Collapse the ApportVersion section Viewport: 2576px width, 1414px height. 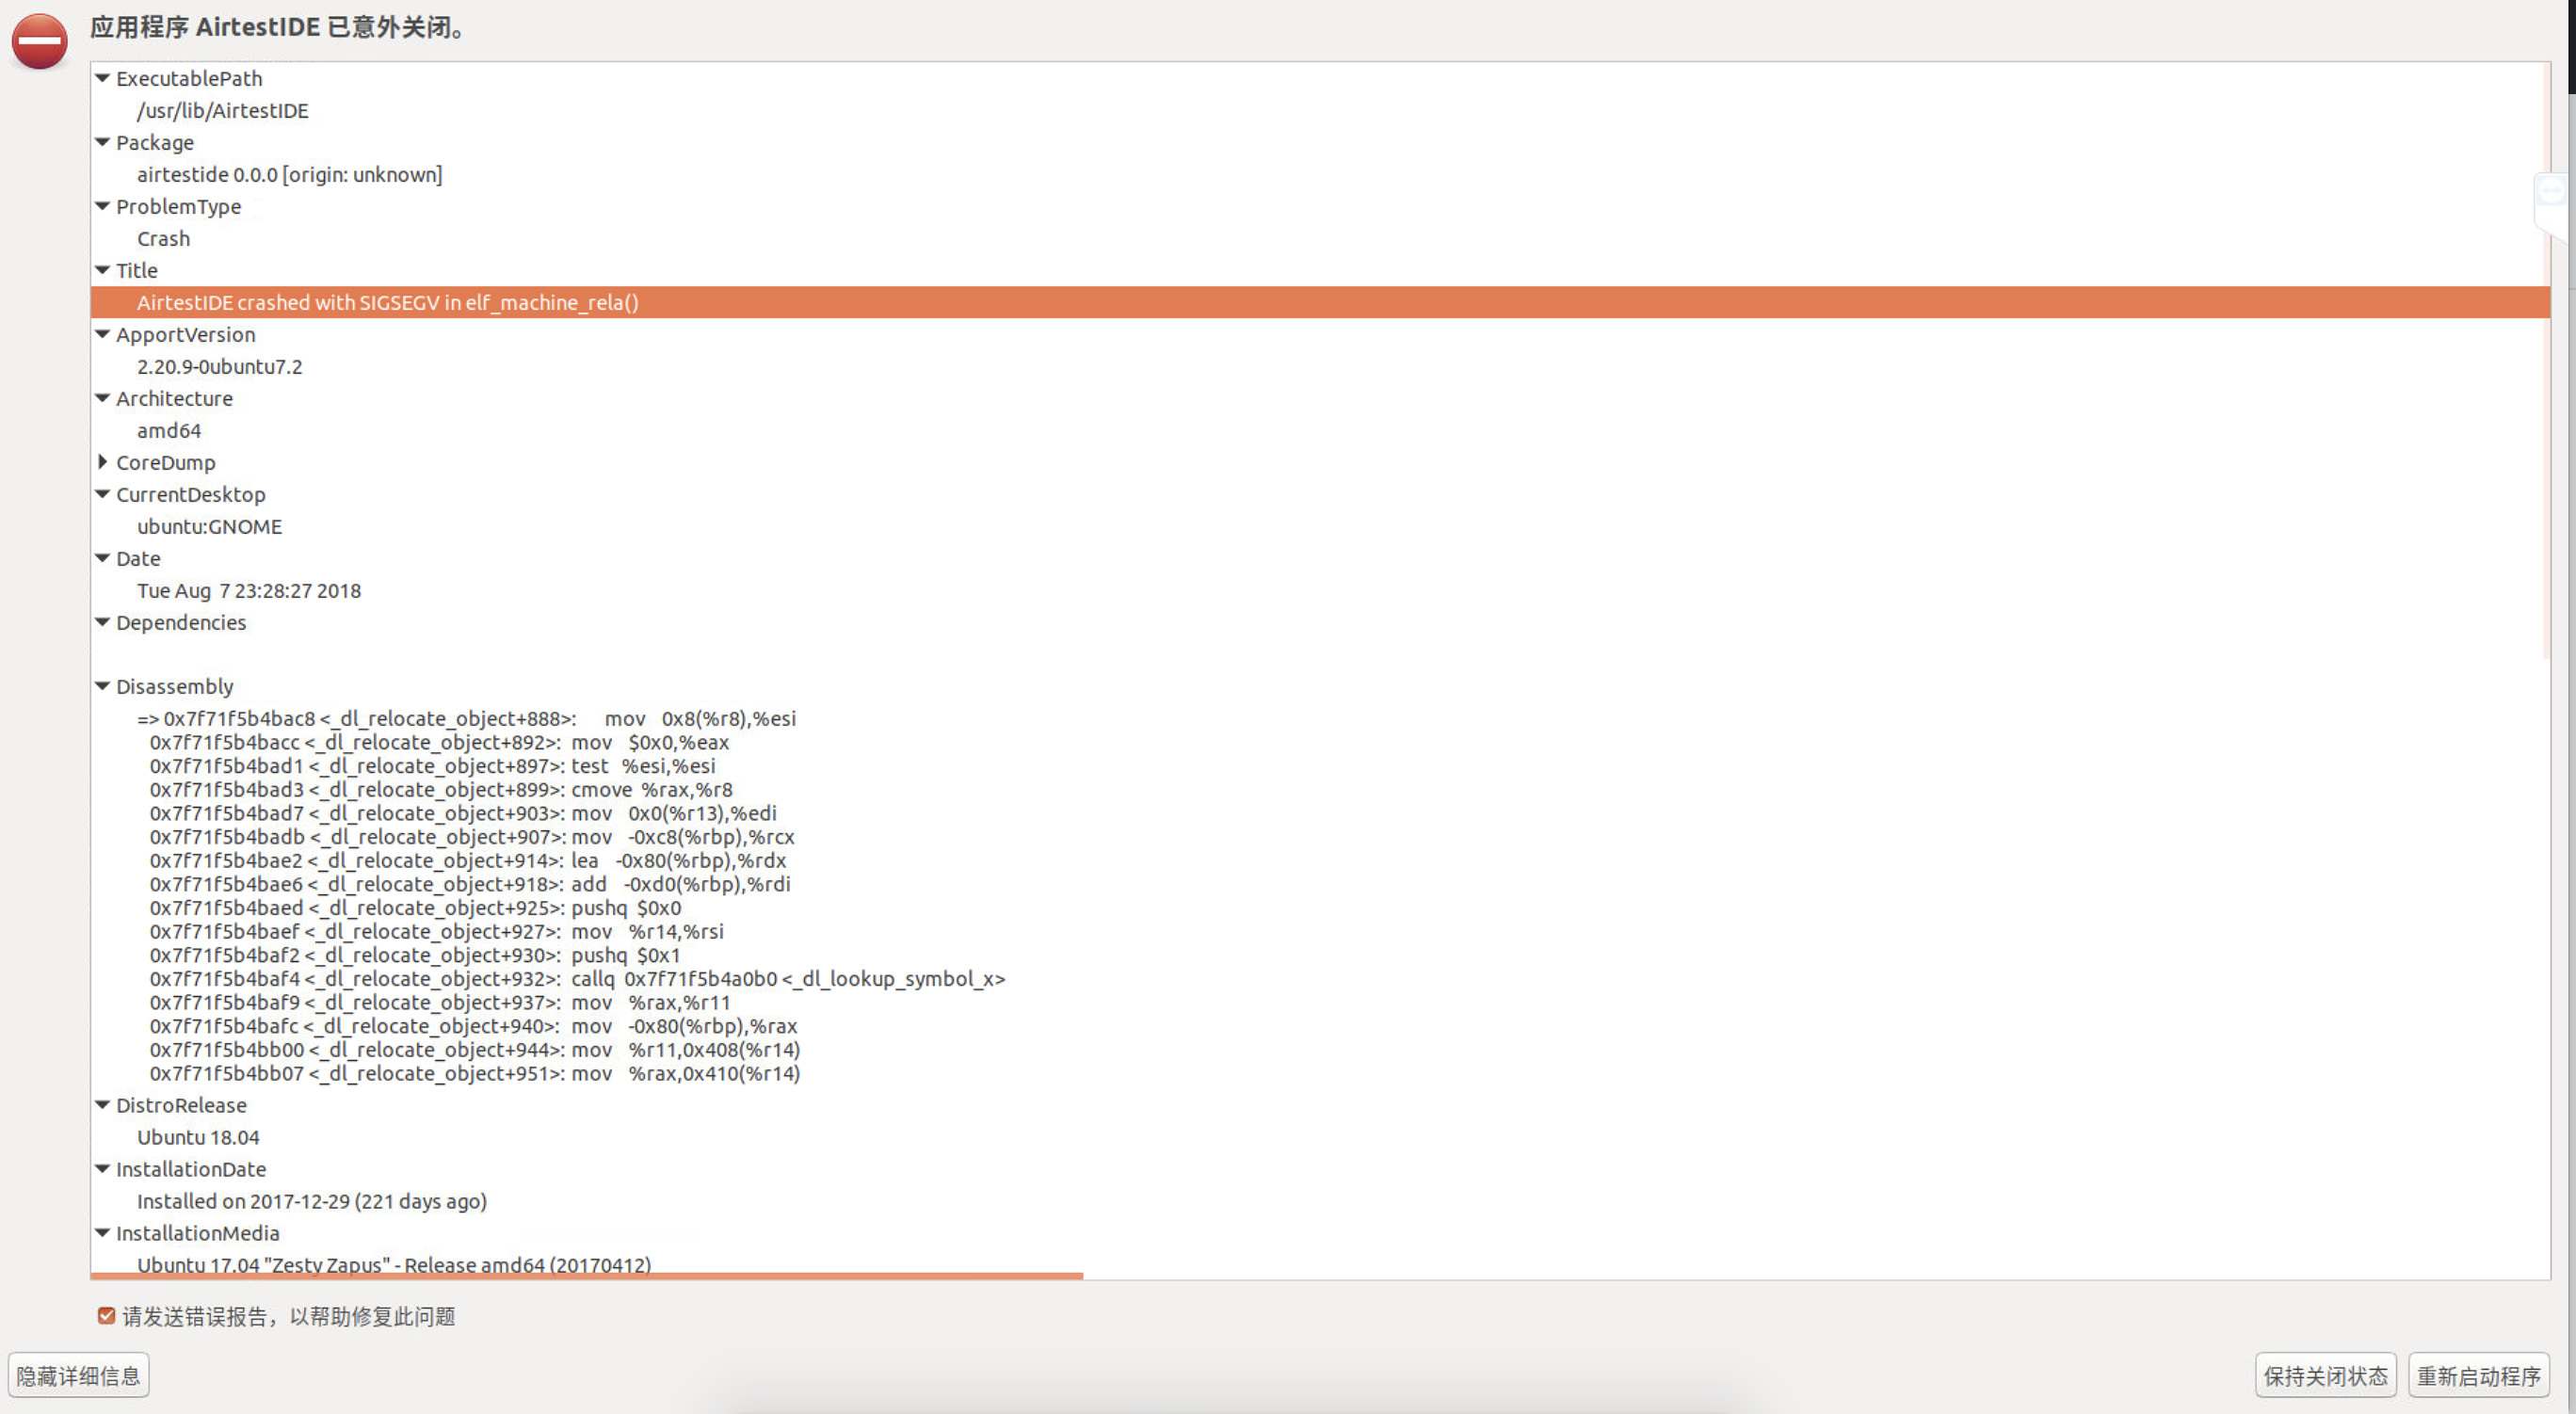coord(102,334)
